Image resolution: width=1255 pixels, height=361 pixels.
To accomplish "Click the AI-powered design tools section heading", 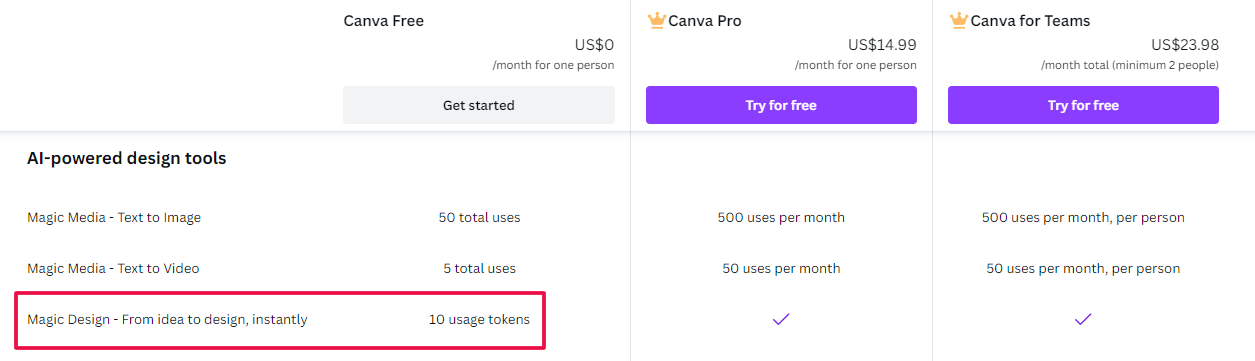I will click(127, 158).
